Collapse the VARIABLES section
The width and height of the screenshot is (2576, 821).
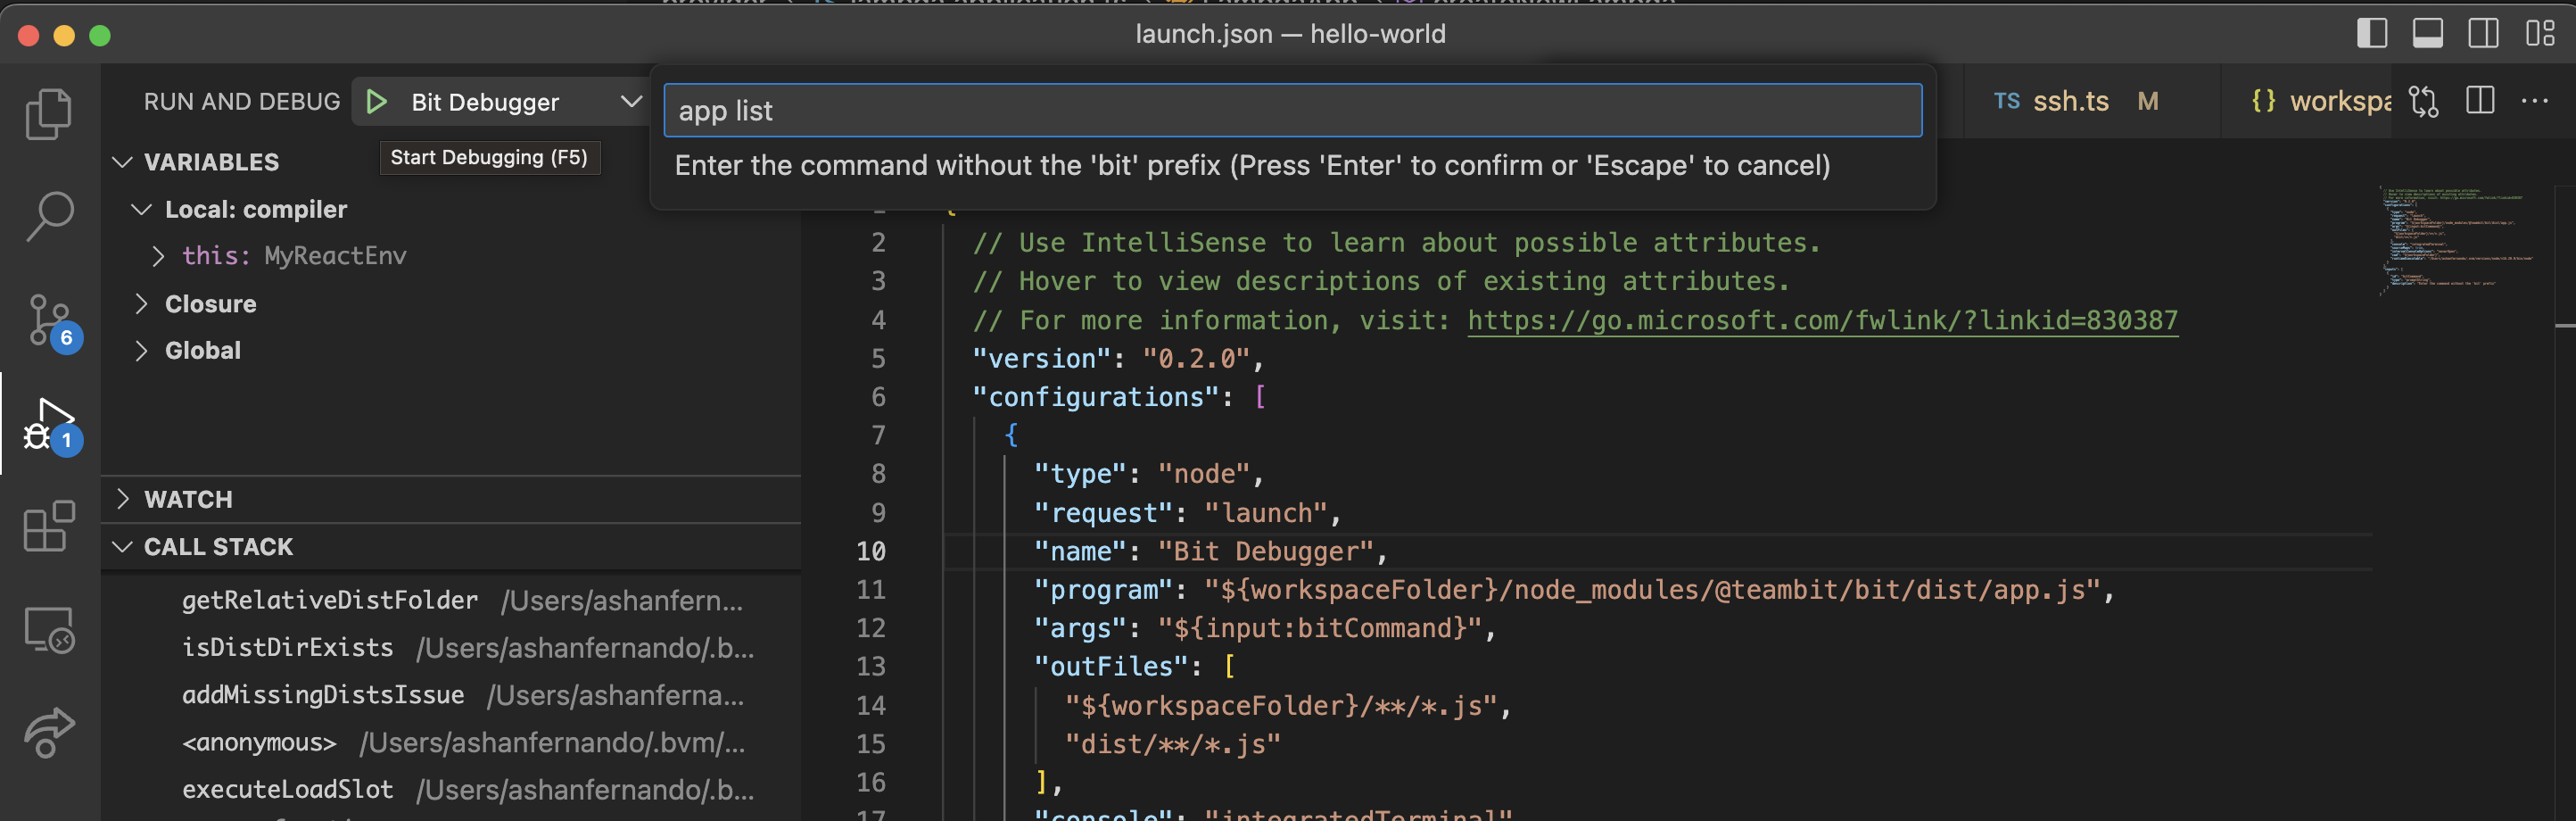[122, 162]
